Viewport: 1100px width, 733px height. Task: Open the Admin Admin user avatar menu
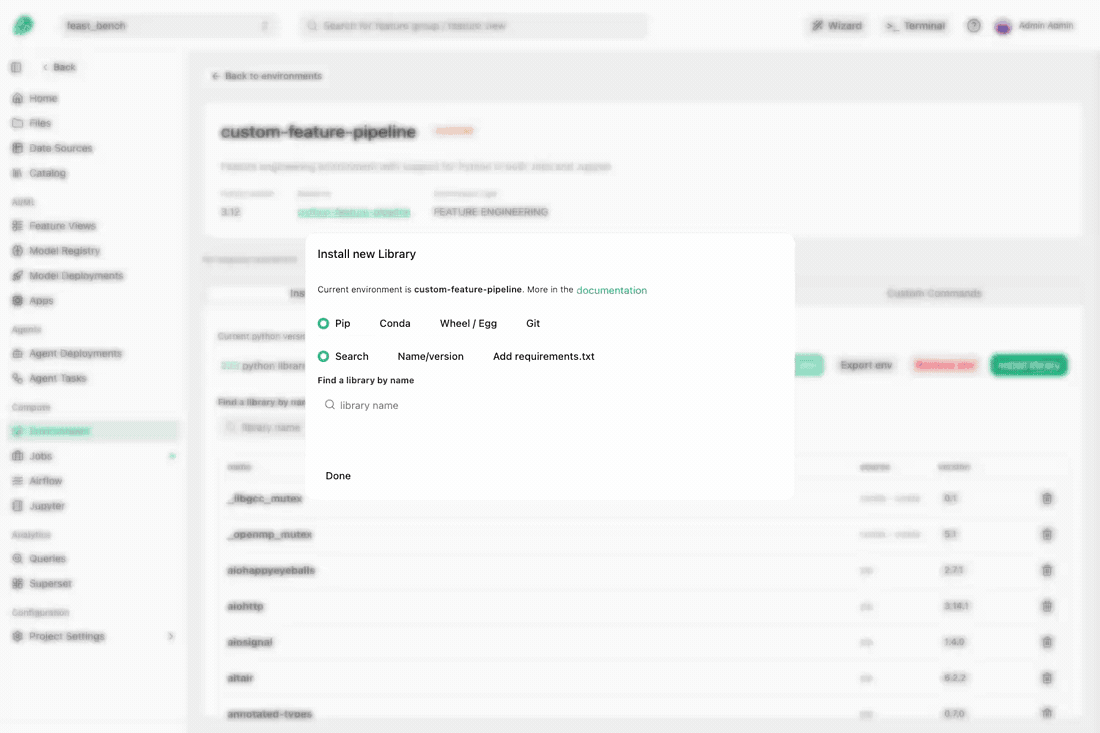coord(1002,27)
